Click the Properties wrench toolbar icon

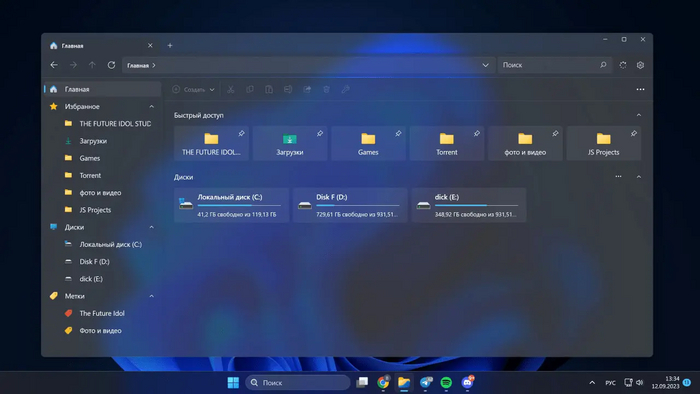tap(346, 90)
